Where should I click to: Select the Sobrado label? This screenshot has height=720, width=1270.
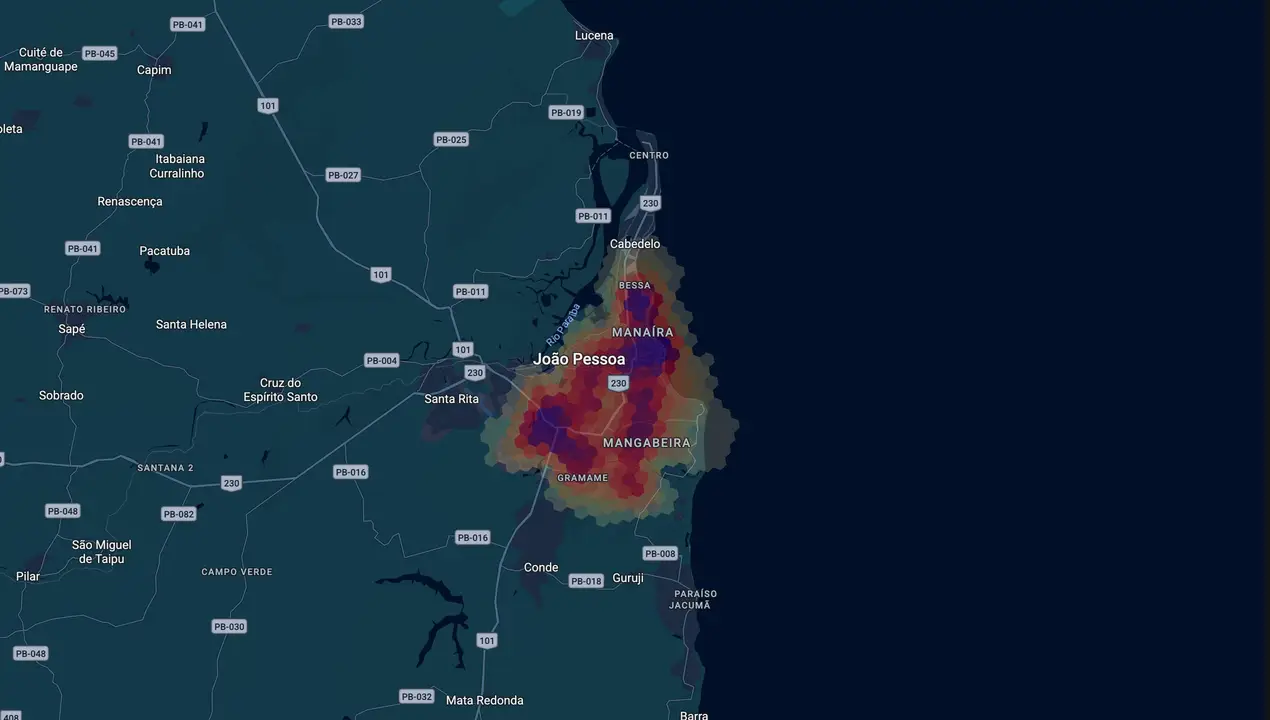click(61, 396)
